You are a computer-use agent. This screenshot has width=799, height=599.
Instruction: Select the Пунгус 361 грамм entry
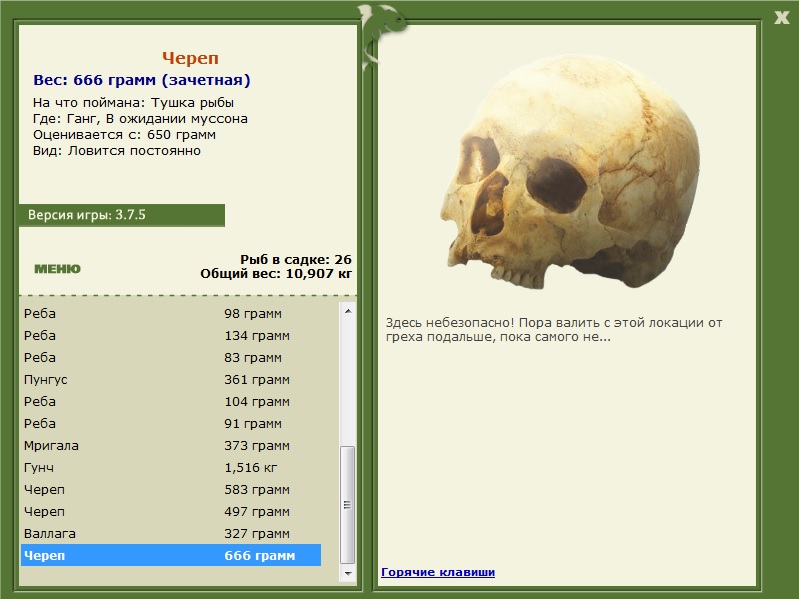(x=170, y=380)
